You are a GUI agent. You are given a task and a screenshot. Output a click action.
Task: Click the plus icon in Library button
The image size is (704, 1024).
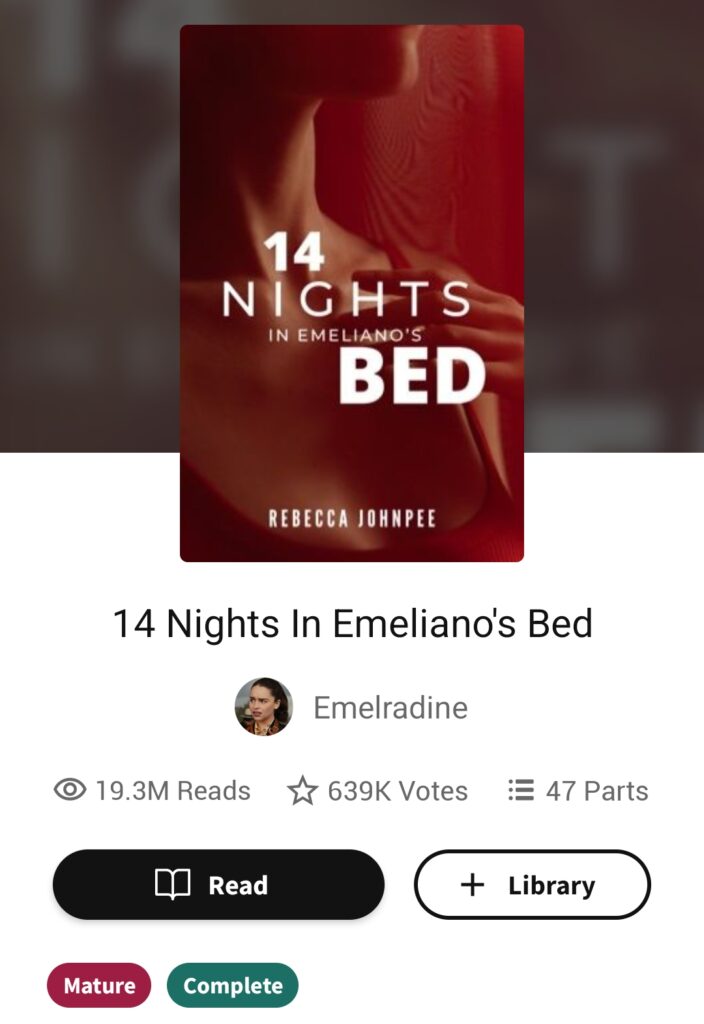[x=472, y=885]
